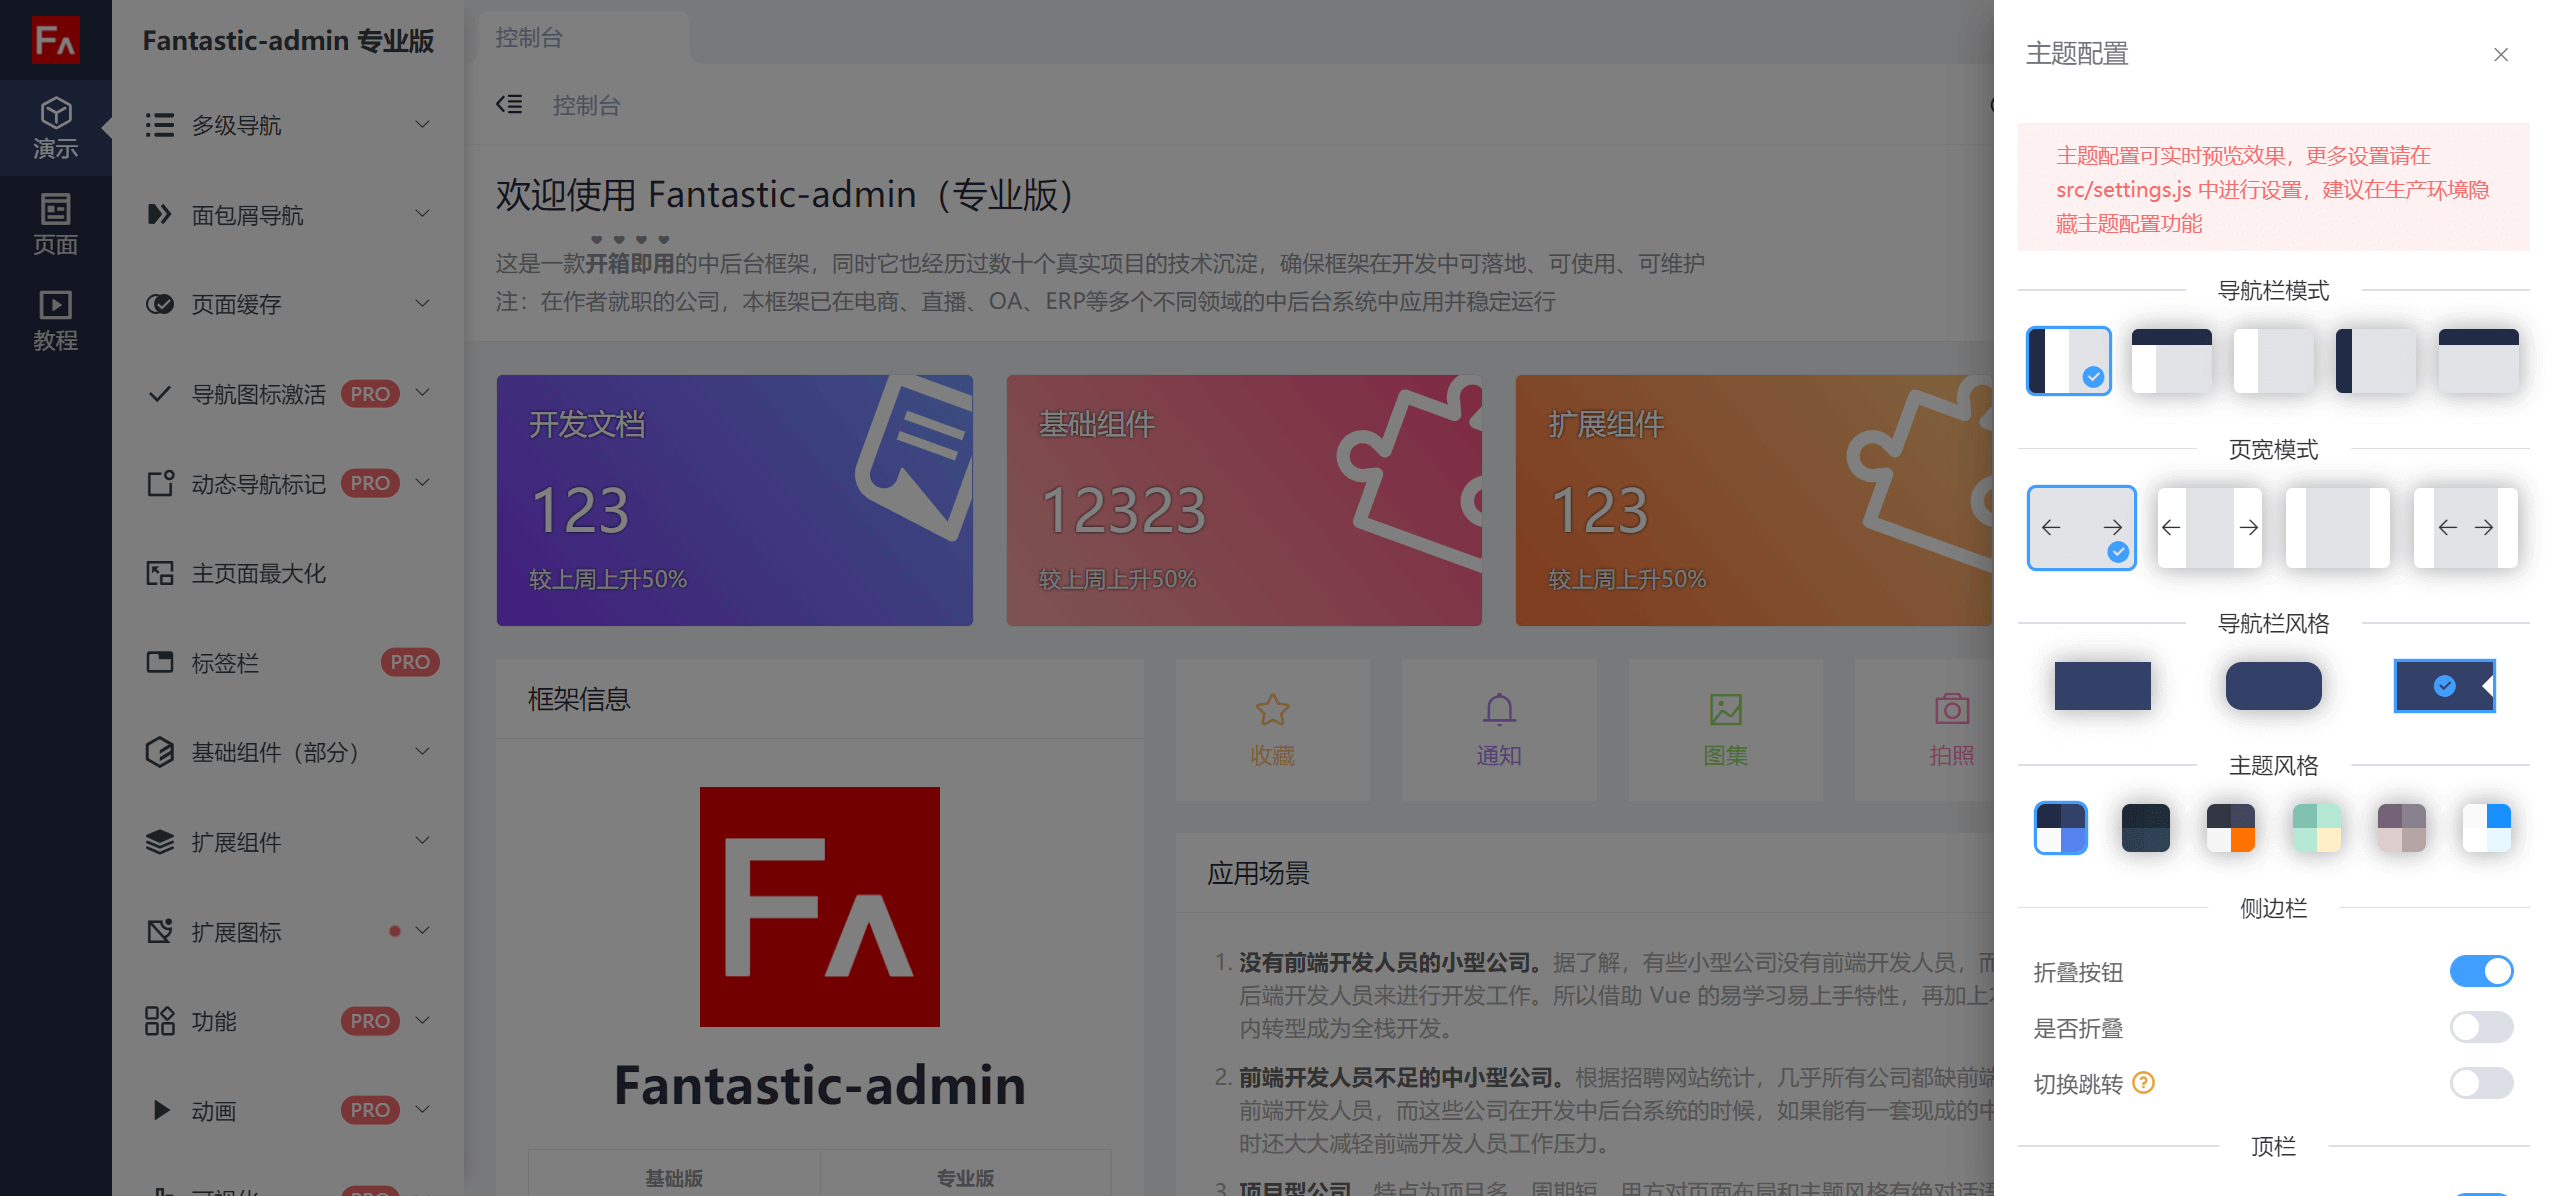The image size is (2554, 1196).
Task: Open the 标签栏 menu item
Action: click(x=288, y=662)
